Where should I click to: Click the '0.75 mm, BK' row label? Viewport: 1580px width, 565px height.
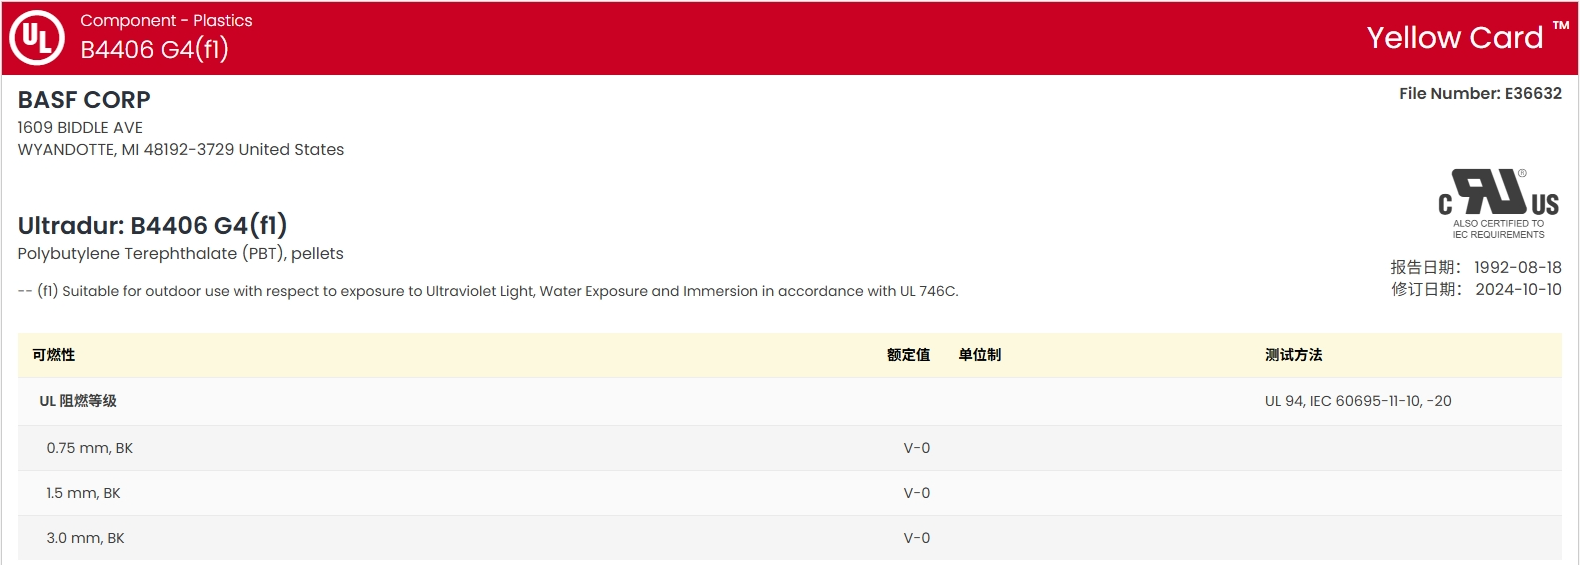[90, 448]
